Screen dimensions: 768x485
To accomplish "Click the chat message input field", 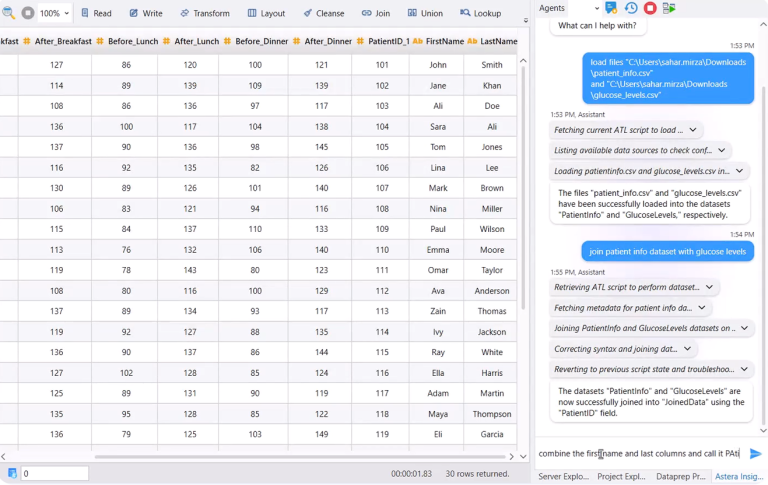I will 640,454.
